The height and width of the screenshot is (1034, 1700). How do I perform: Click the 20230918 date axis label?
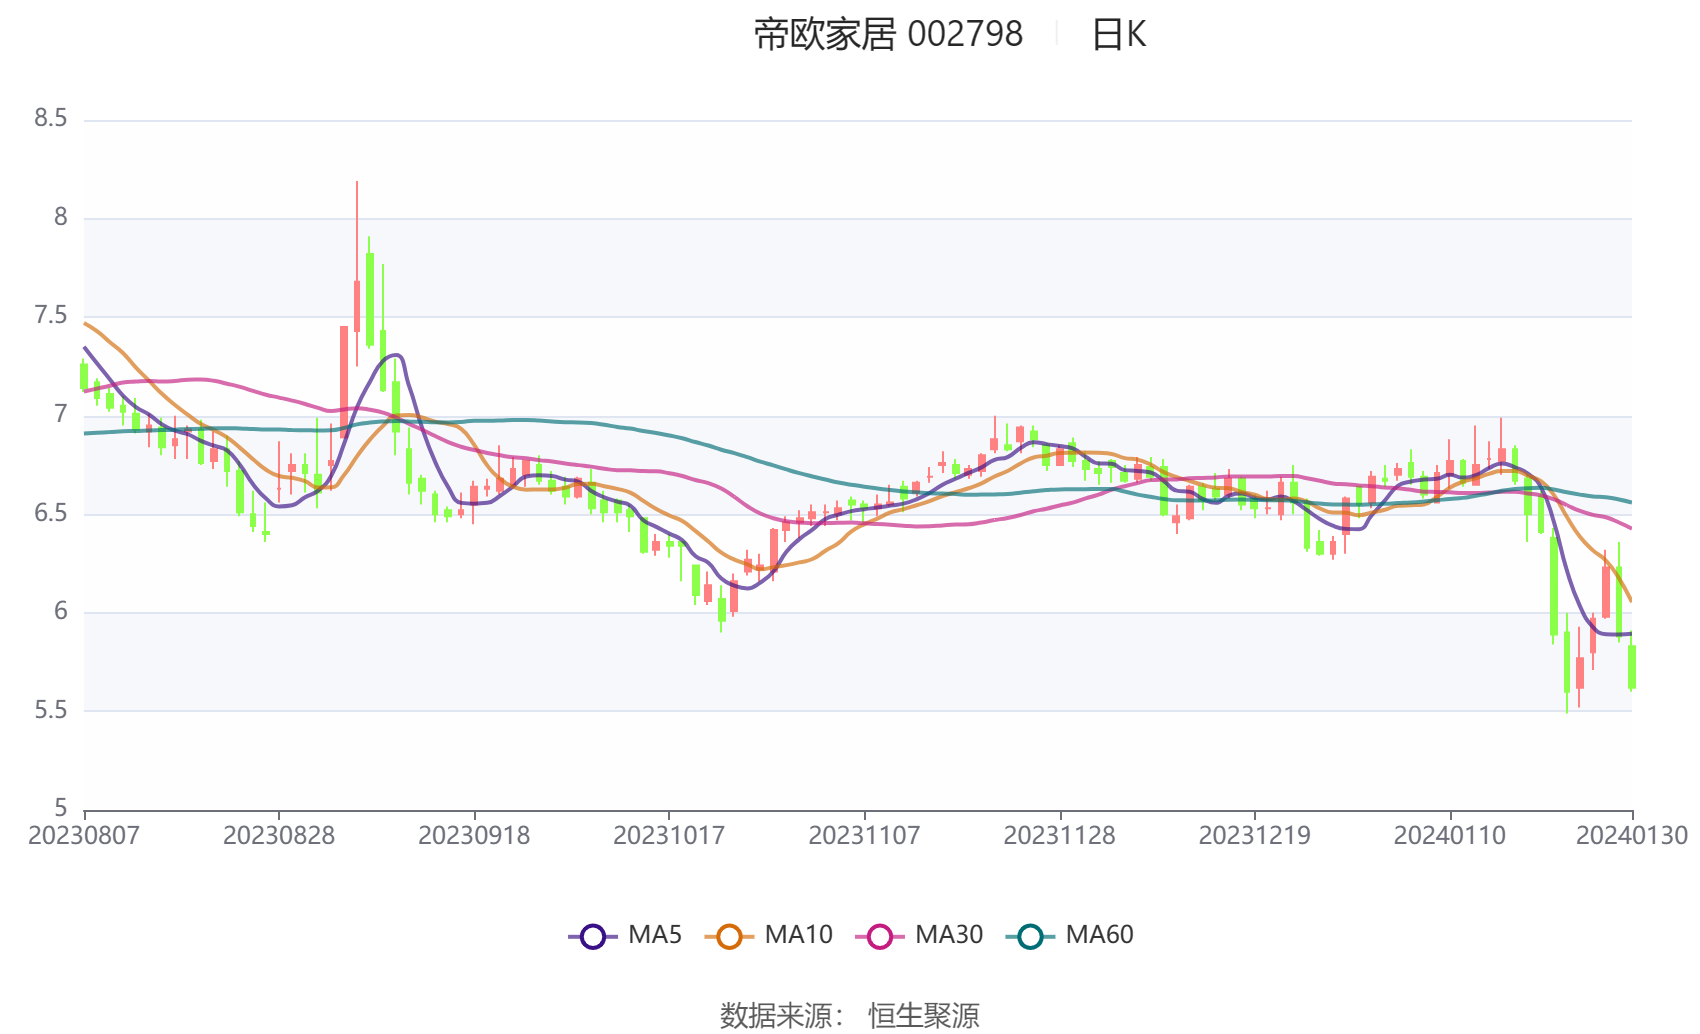(474, 836)
